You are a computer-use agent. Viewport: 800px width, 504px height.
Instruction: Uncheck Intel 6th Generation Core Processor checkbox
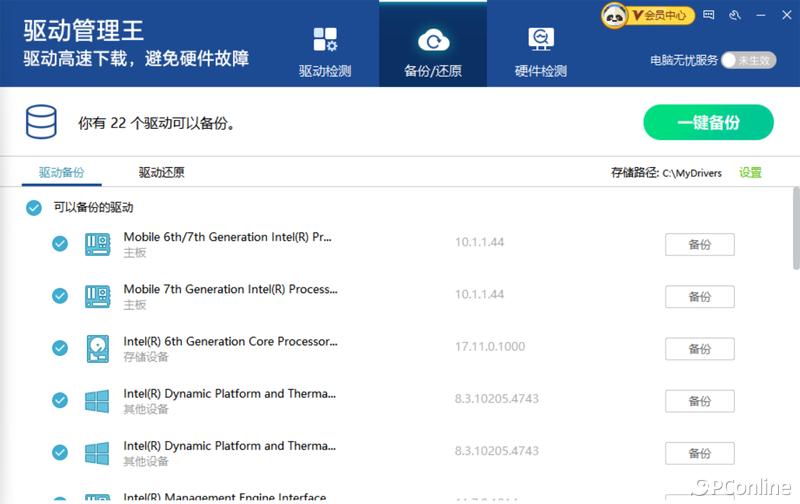click(60, 348)
